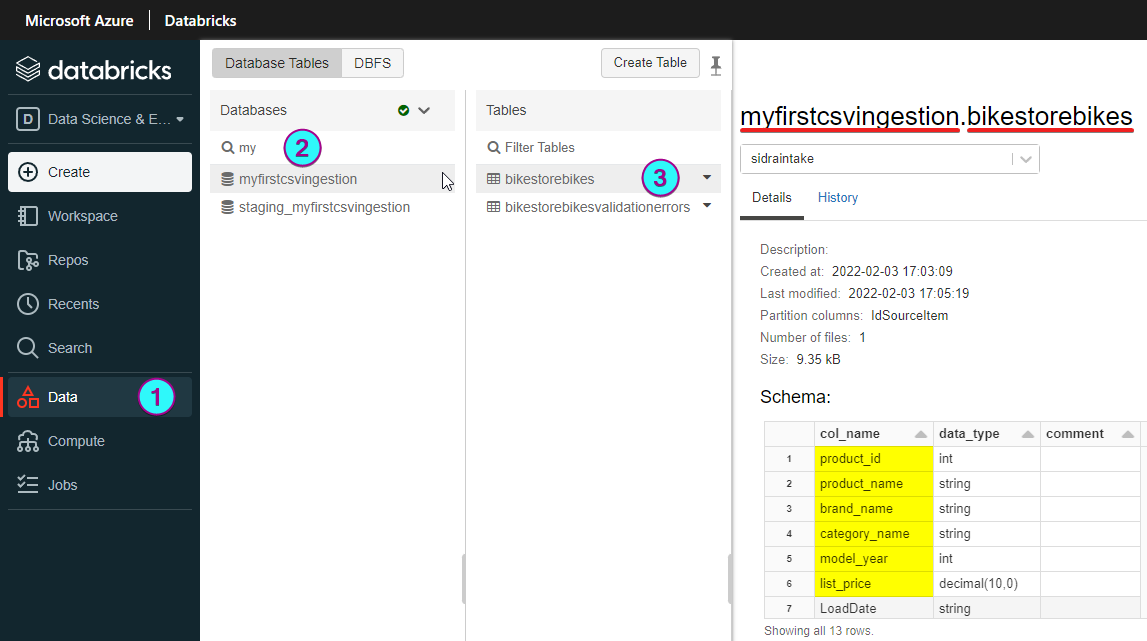This screenshot has width=1147, height=641.
Task: Click the Data Science & Engineering persona icon
Action: click(28, 119)
